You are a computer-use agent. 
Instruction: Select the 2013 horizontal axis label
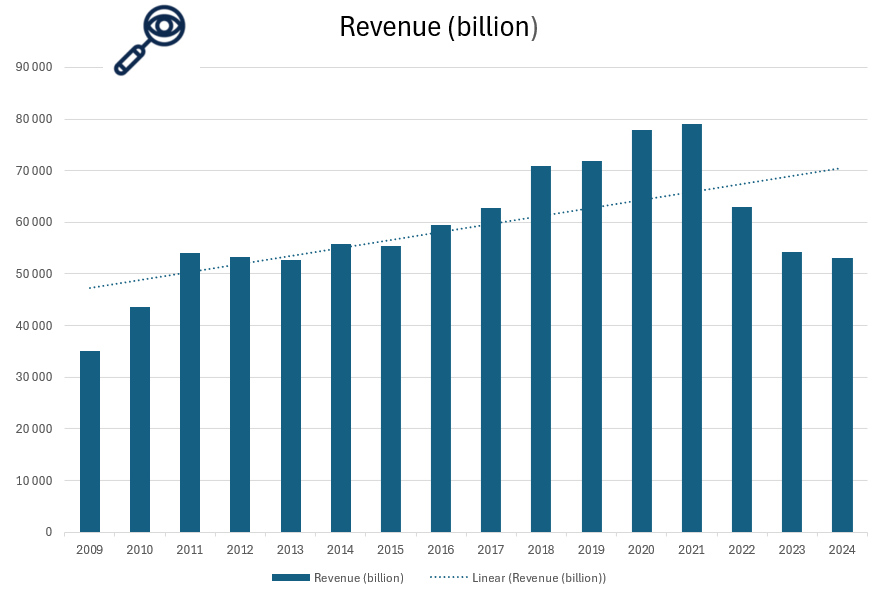tap(290, 549)
